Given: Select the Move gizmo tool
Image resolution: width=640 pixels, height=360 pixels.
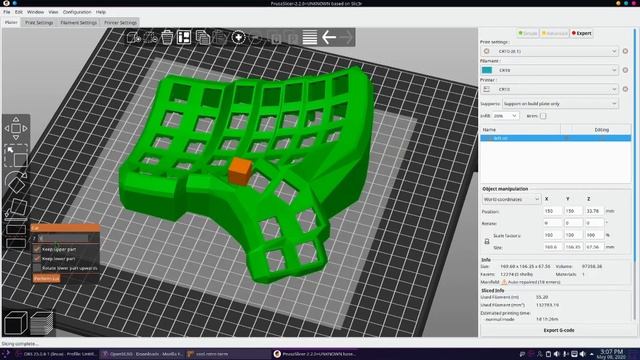Looking at the screenshot, I should pyautogui.click(x=16, y=129).
